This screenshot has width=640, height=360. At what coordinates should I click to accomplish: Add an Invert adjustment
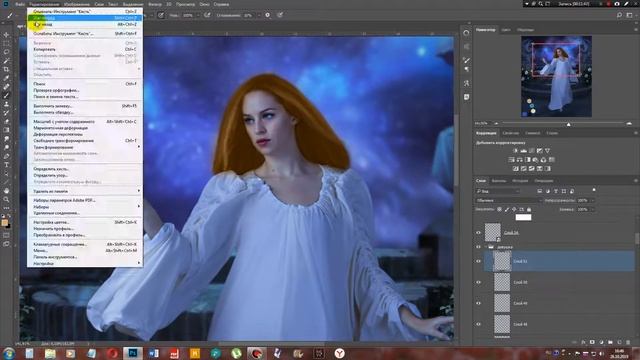click(x=516, y=169)
